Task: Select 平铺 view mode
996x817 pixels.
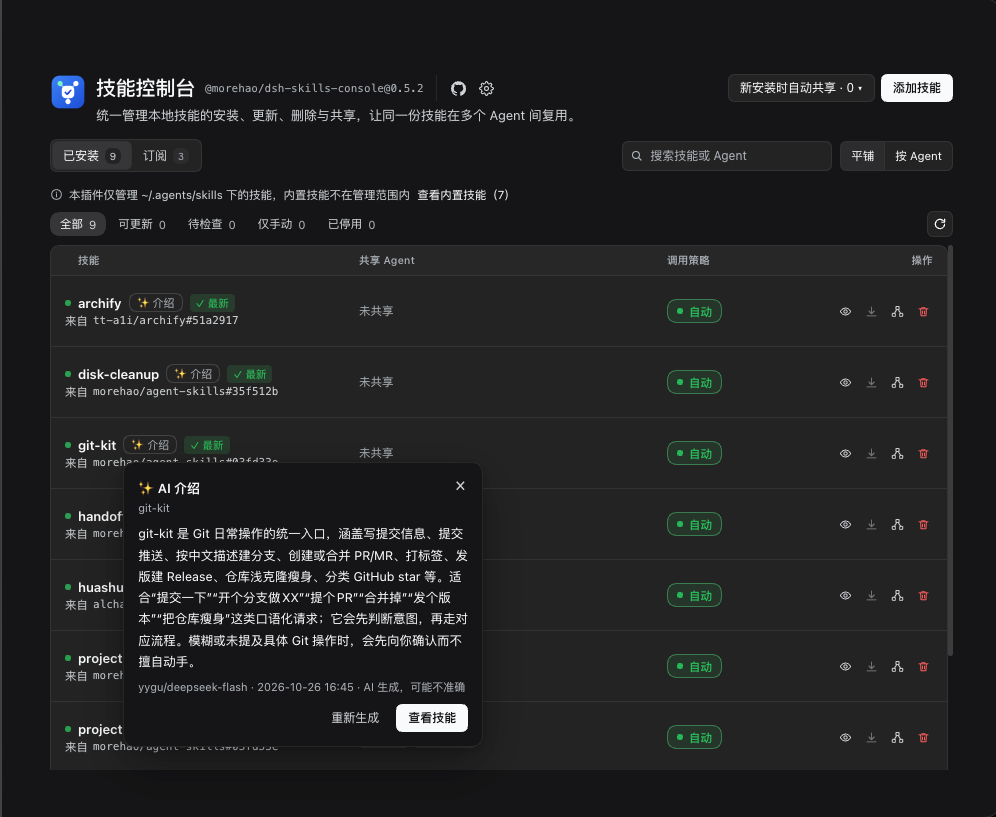Action: click(863, 156)
